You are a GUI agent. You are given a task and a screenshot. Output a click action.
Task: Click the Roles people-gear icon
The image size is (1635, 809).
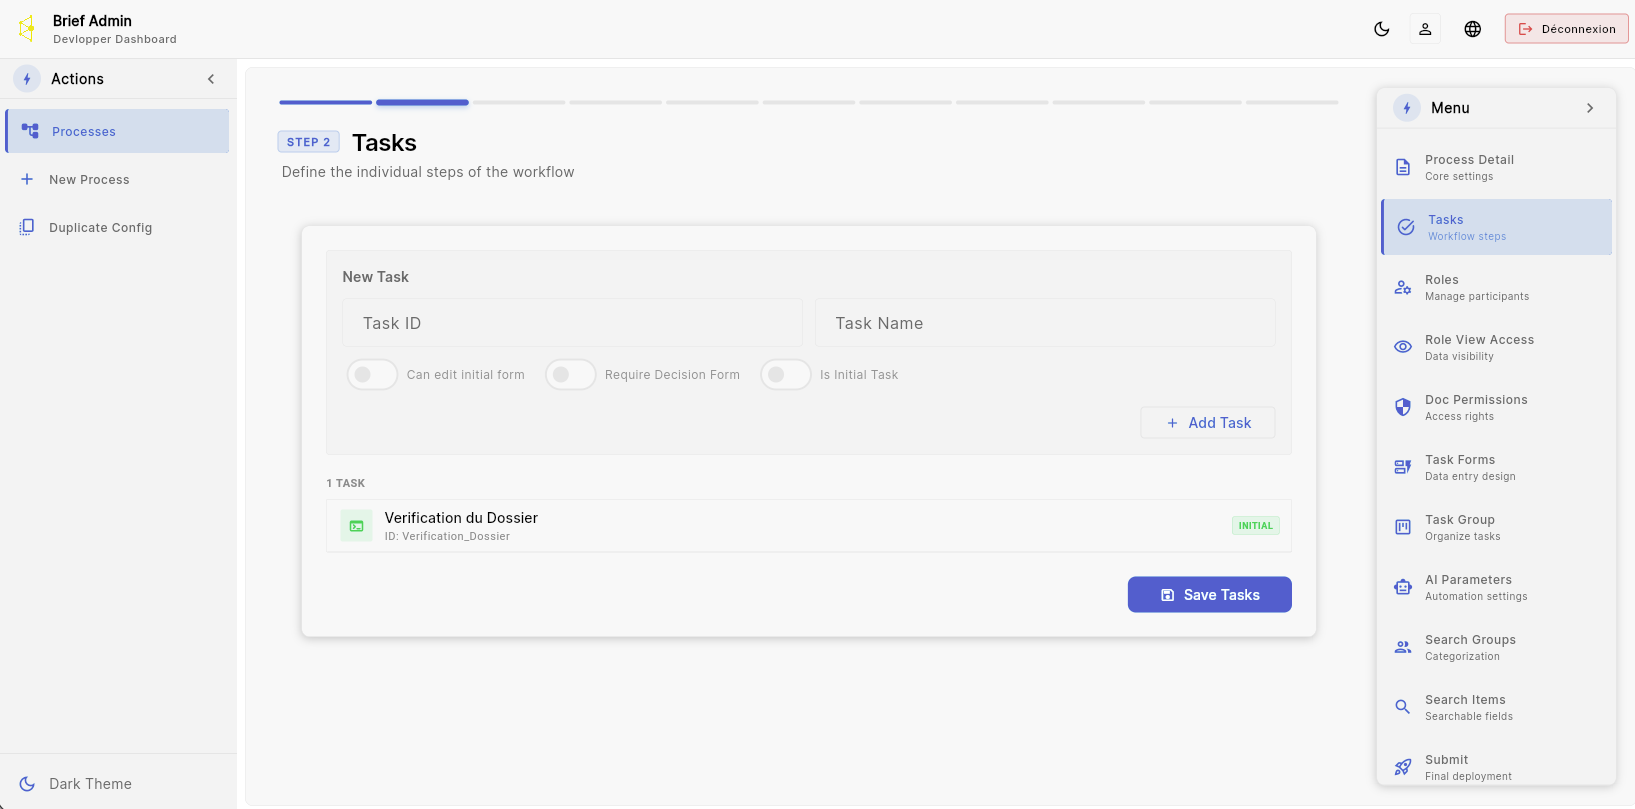tap(1403, 287)
